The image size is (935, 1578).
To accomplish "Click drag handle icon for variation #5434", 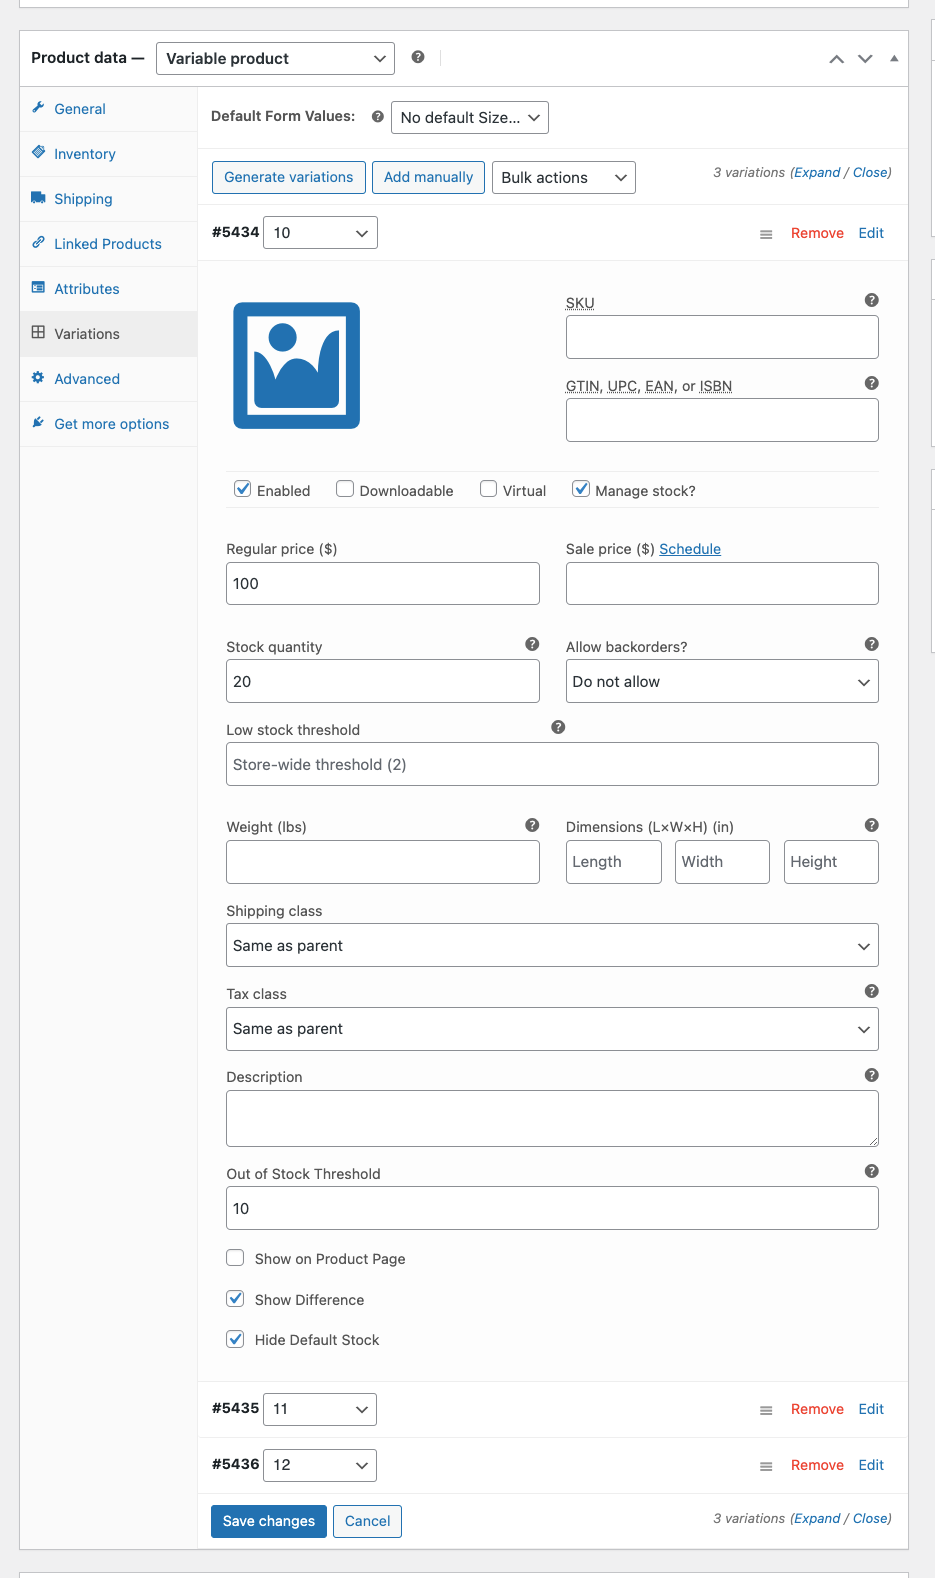I will click(766, 234).
